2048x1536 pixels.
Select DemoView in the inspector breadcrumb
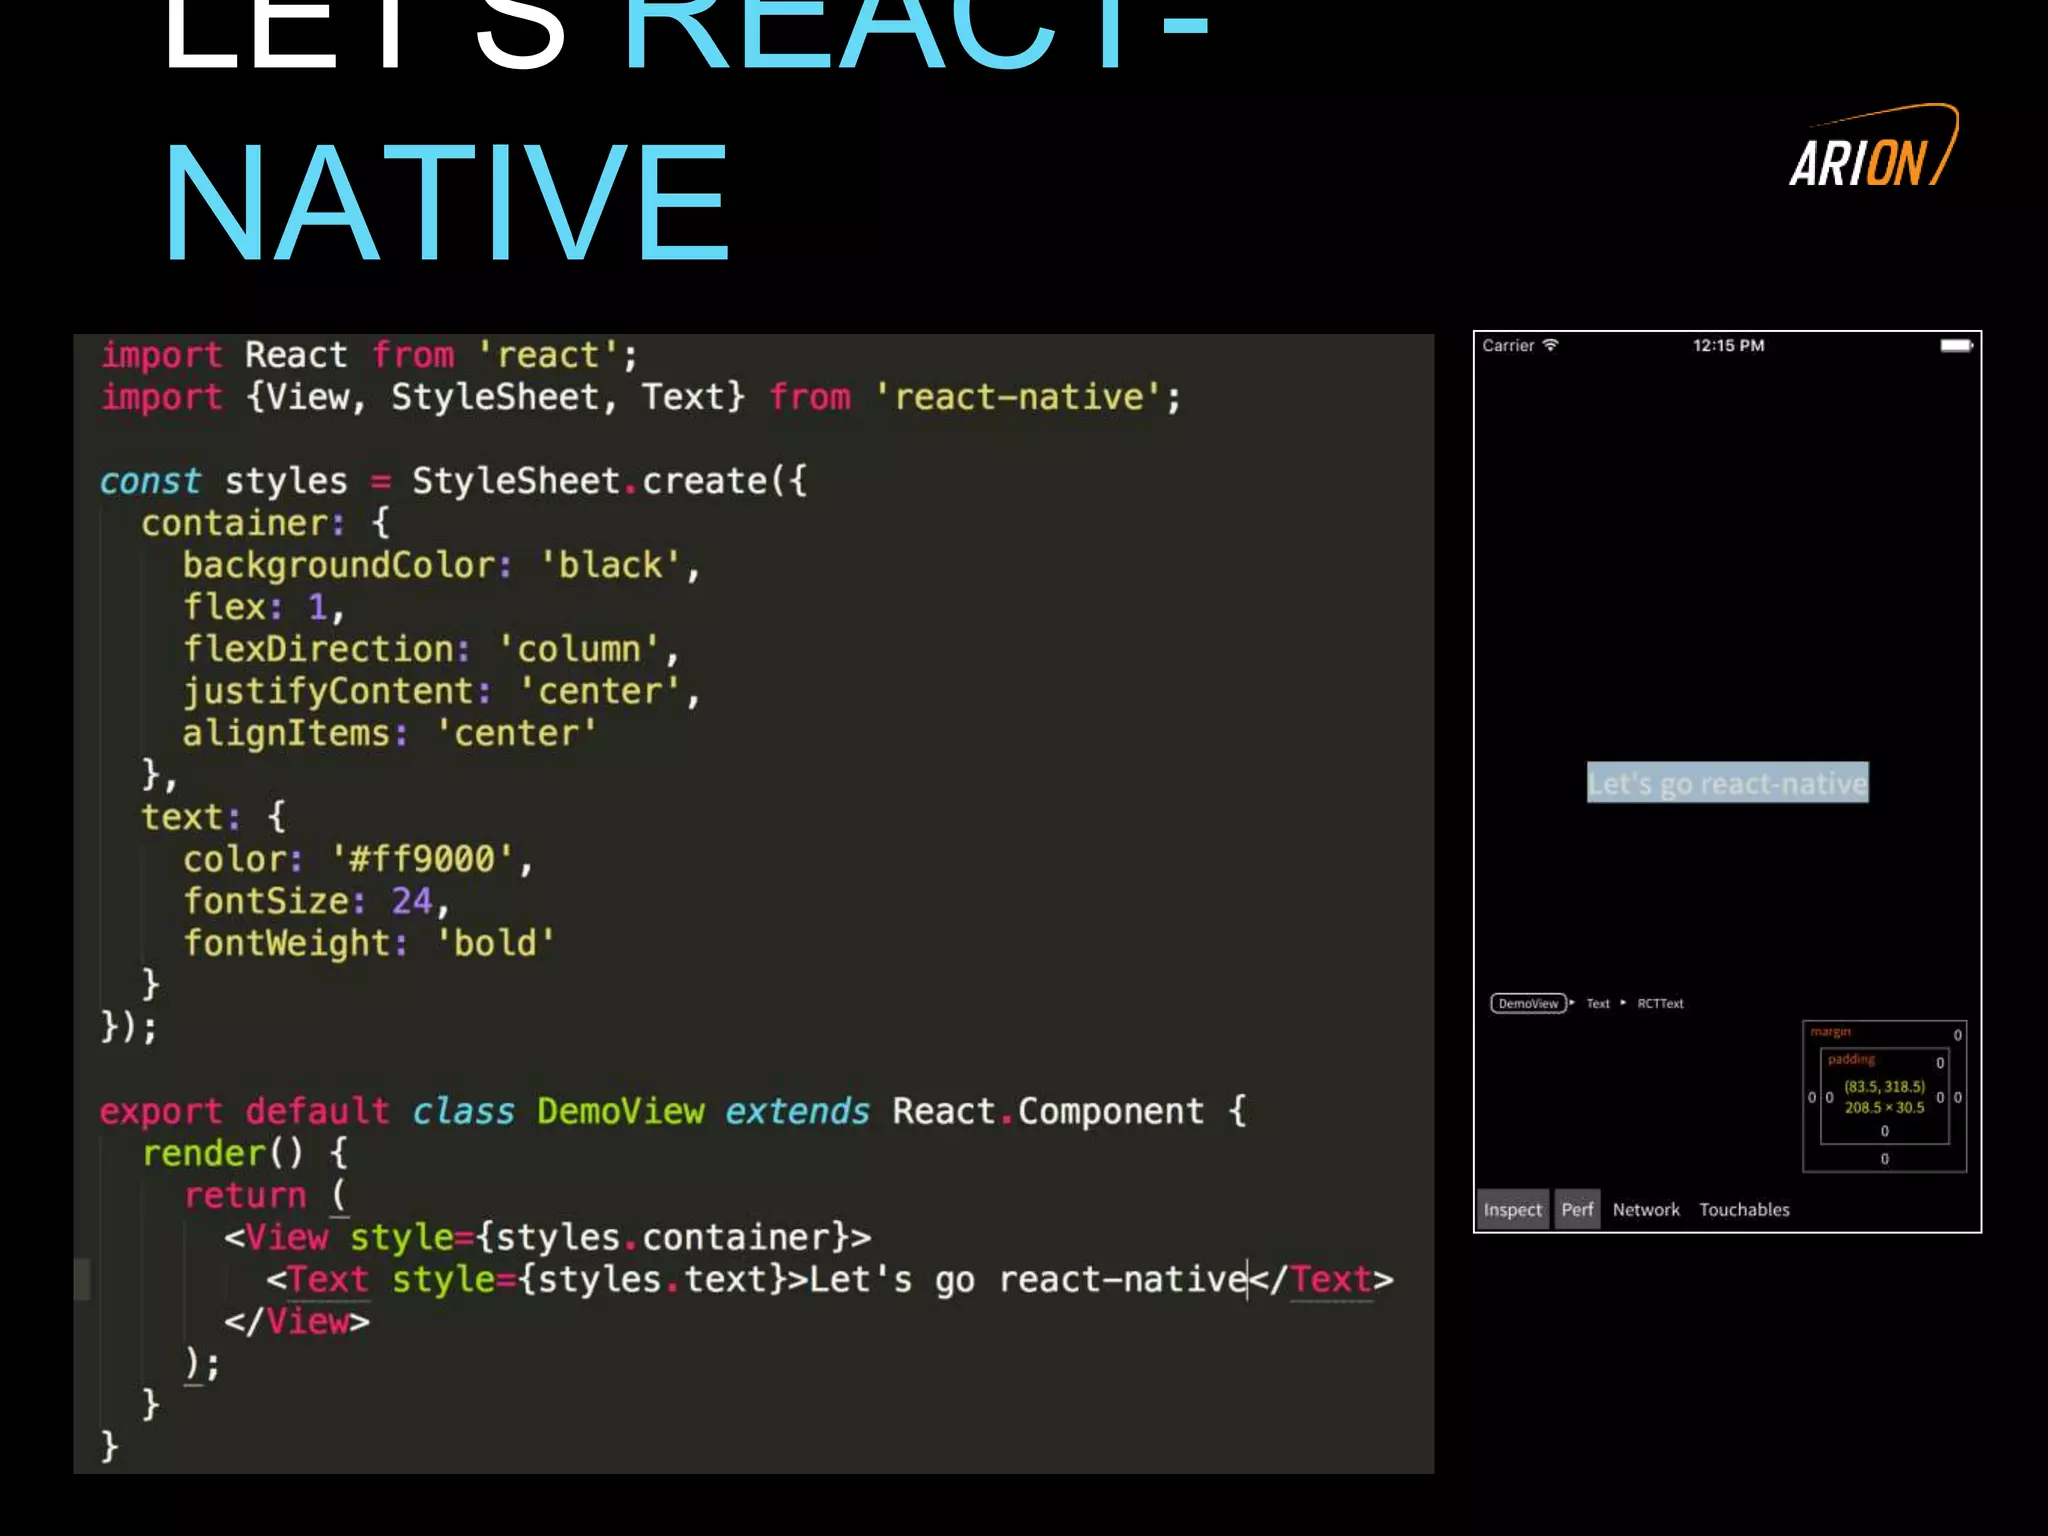1528,1003
